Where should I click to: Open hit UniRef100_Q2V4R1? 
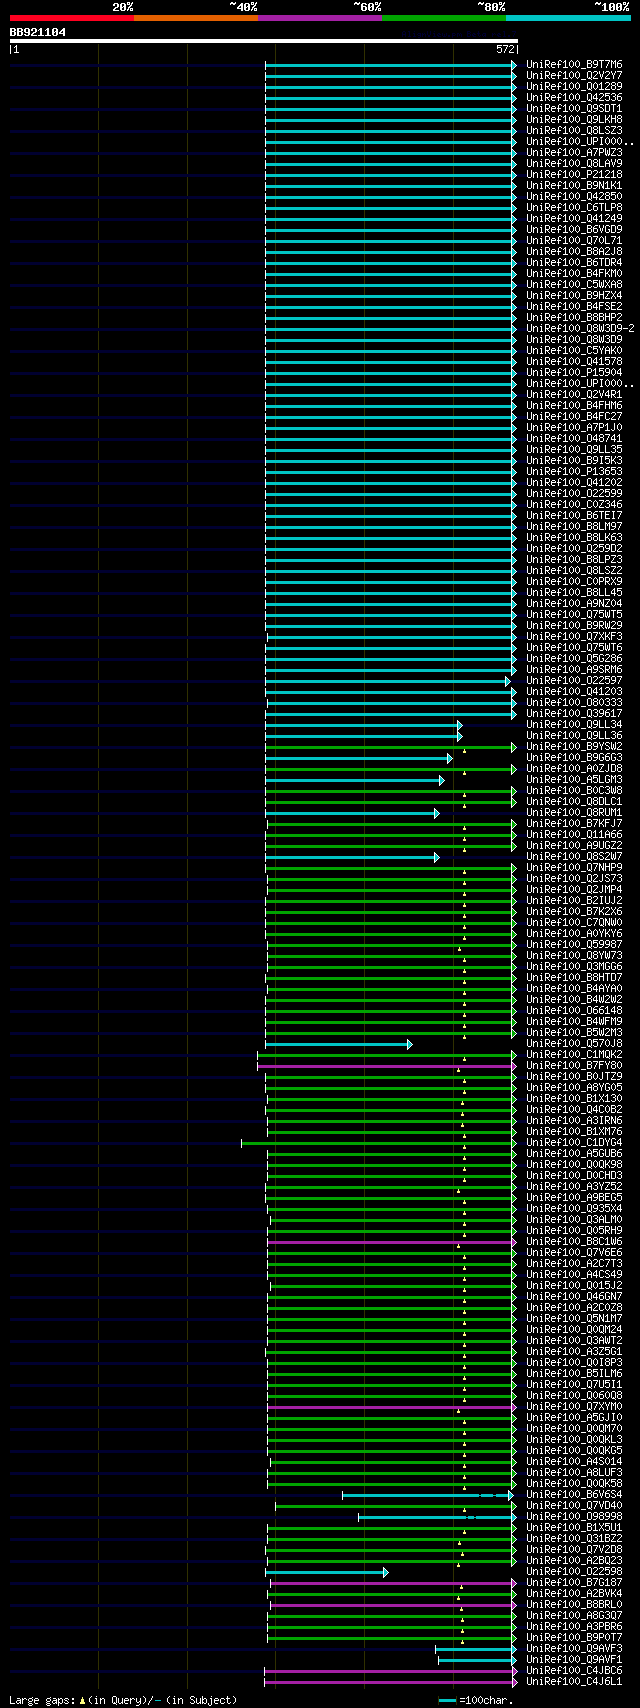[574, 395]
